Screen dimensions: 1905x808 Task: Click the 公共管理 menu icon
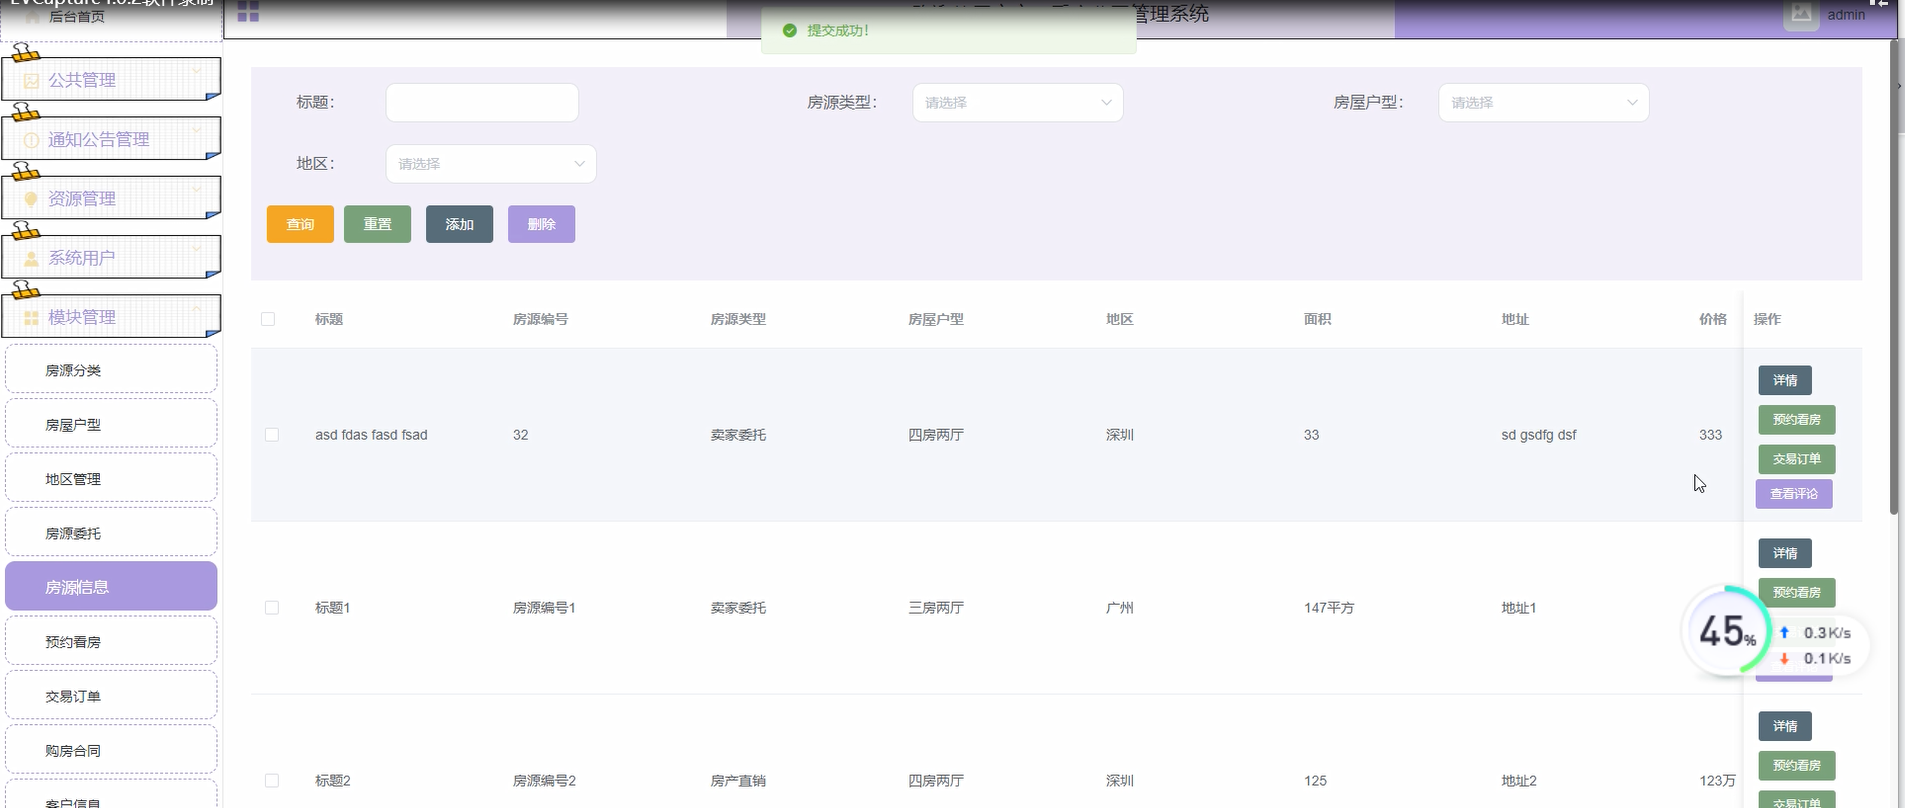click(31, 81)
